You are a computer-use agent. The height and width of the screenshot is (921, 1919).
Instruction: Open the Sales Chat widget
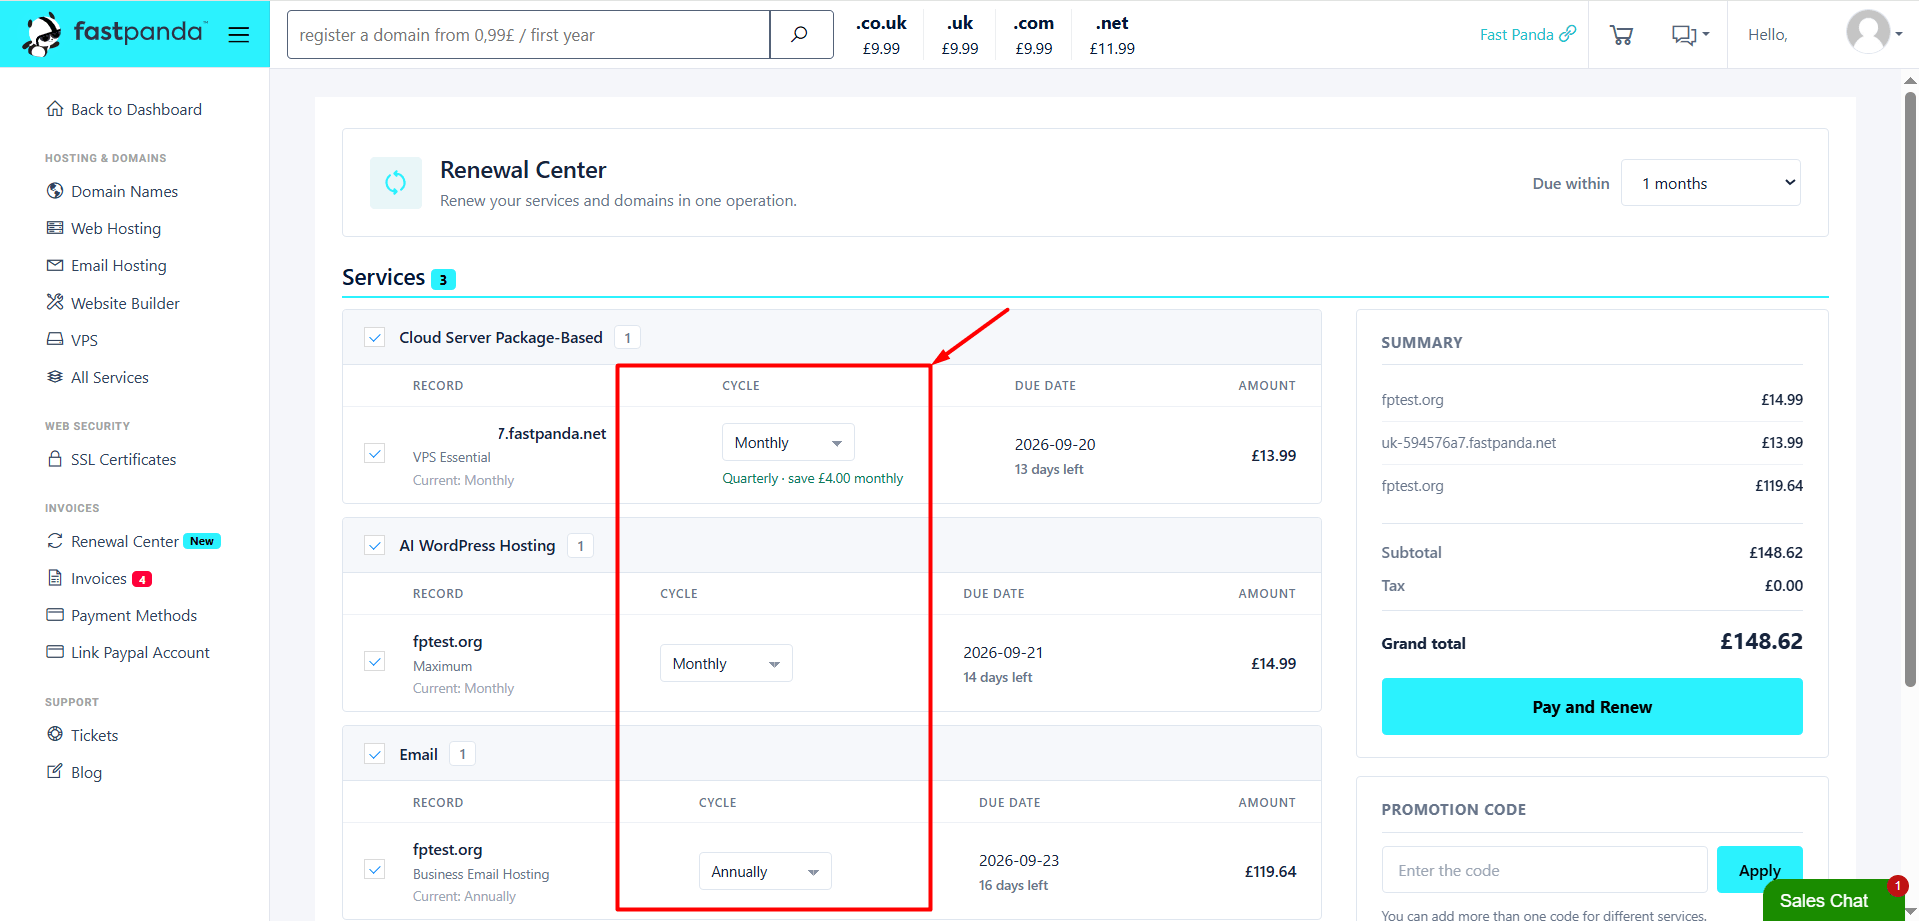click(1831, 900)
